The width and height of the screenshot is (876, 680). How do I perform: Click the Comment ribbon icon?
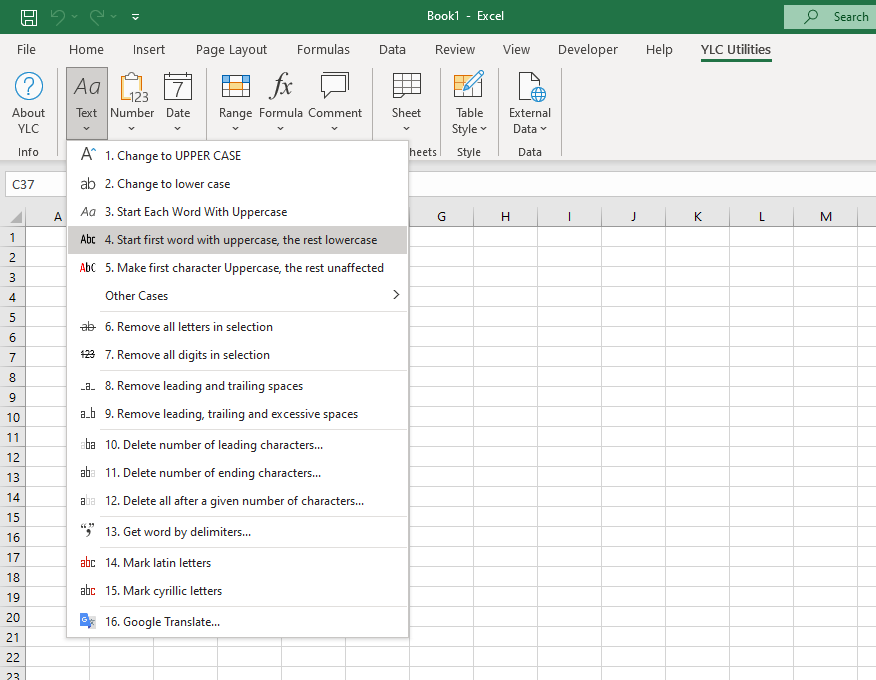click(335, 88)
